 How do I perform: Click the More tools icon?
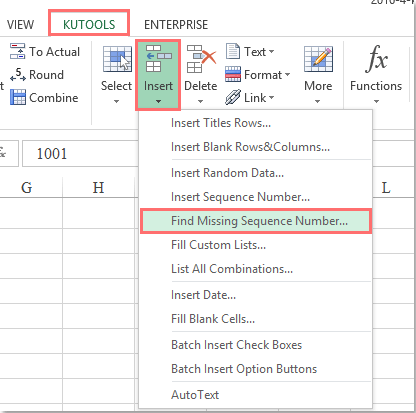click(x=318, y=59)
